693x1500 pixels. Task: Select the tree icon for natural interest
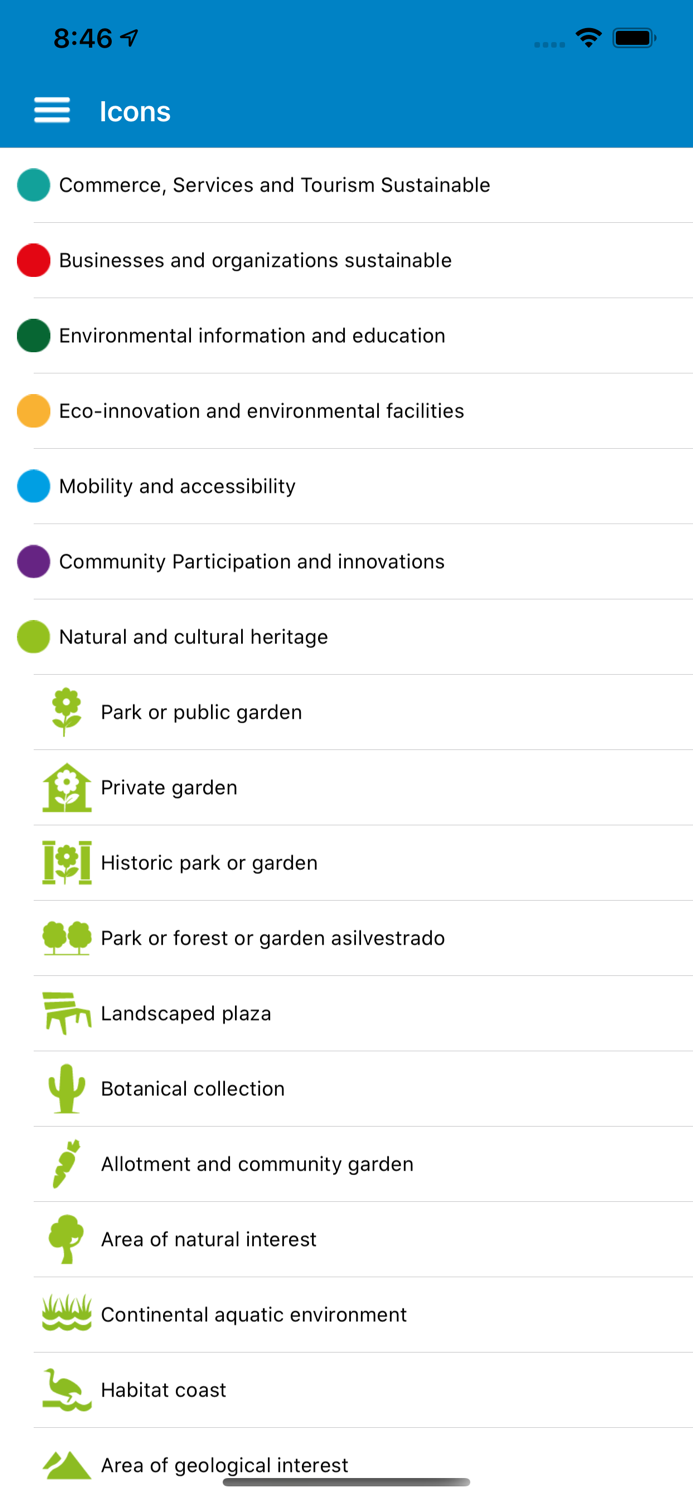pos(66,1239)
